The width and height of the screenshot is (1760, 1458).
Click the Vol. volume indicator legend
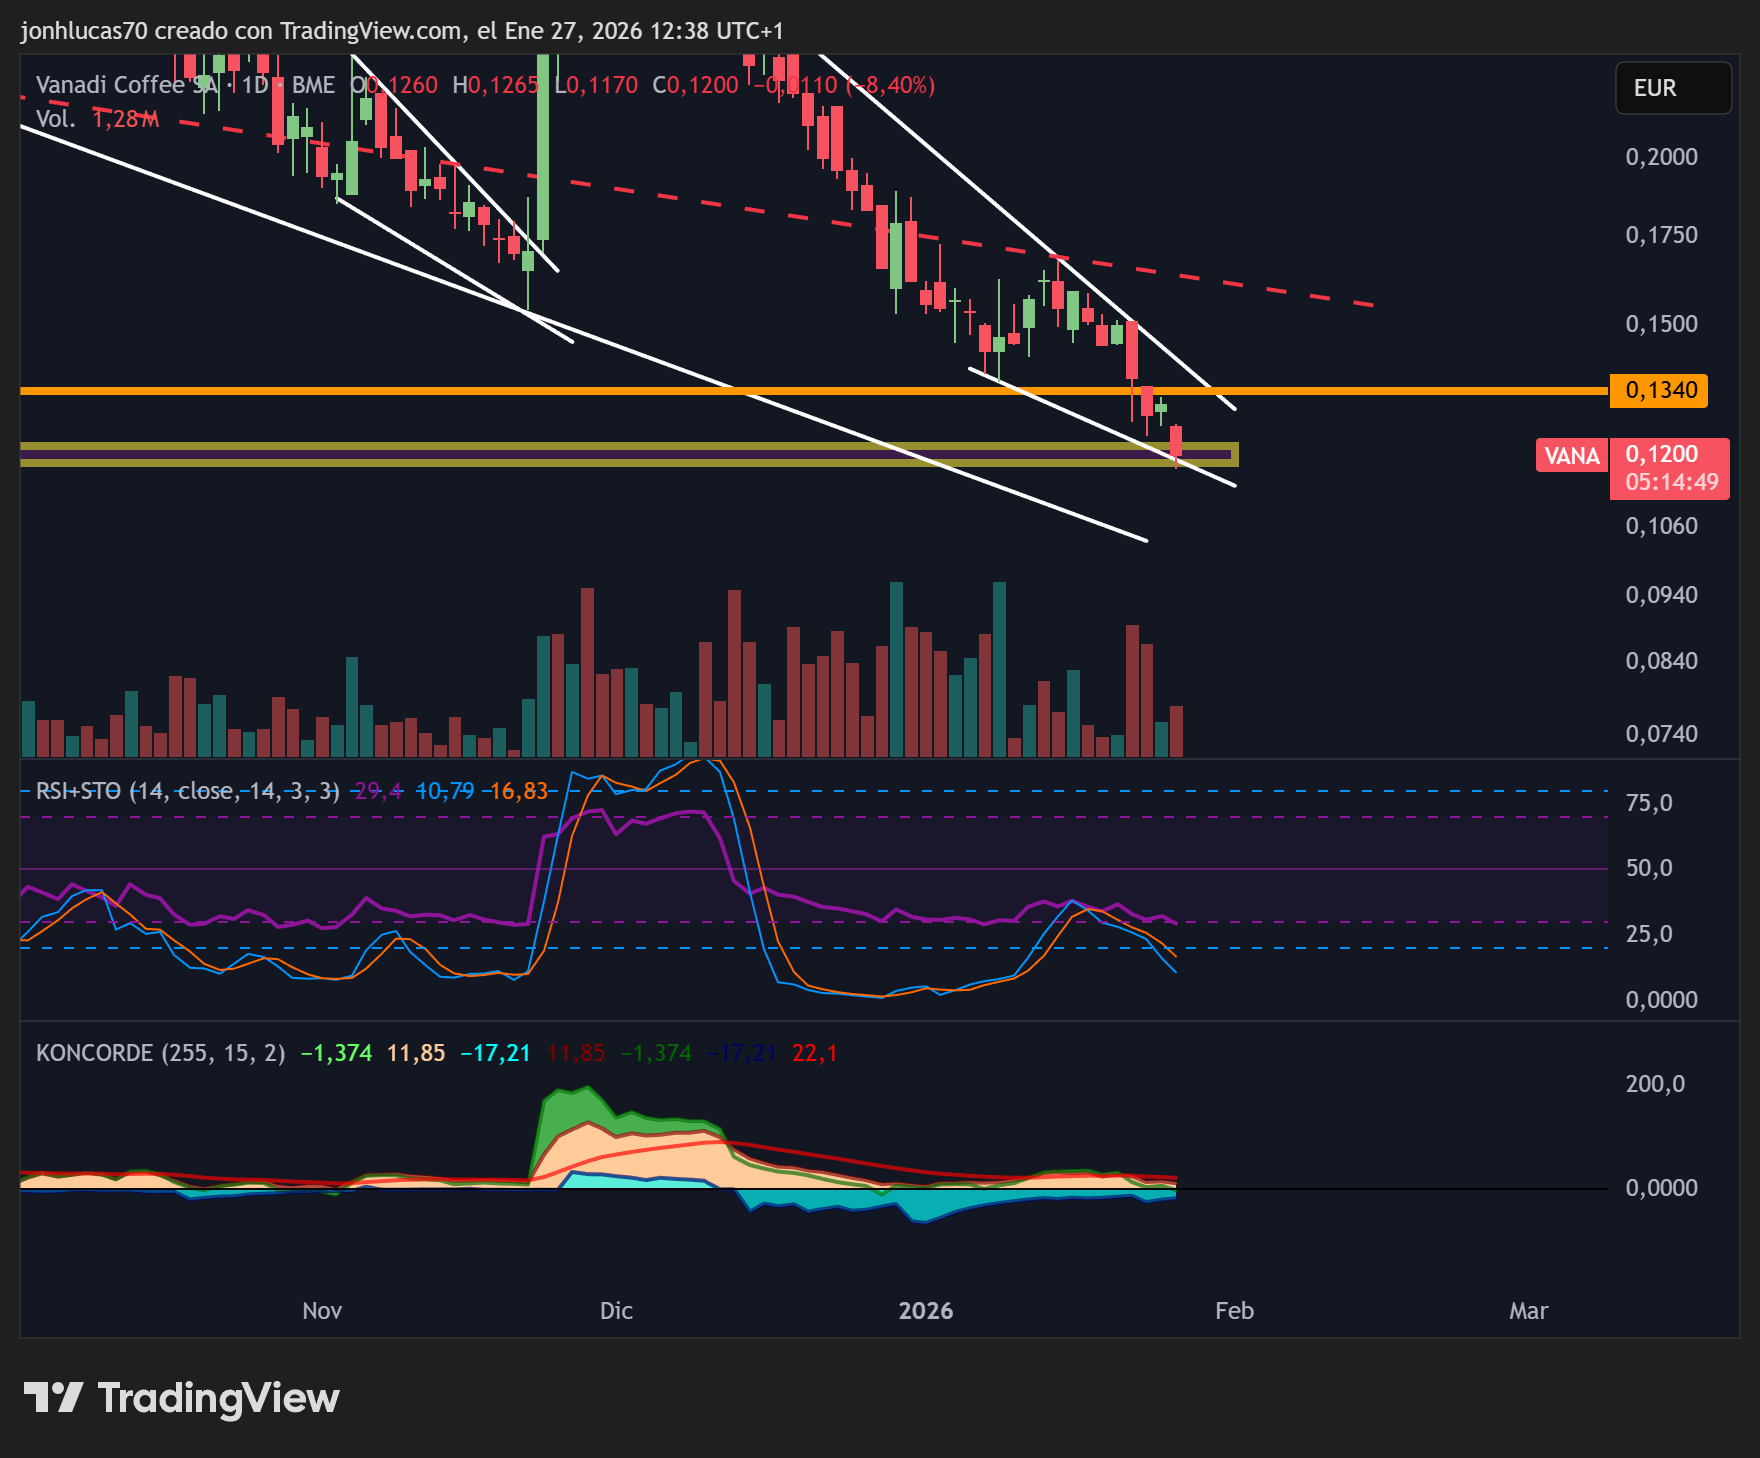click(55, 119)
